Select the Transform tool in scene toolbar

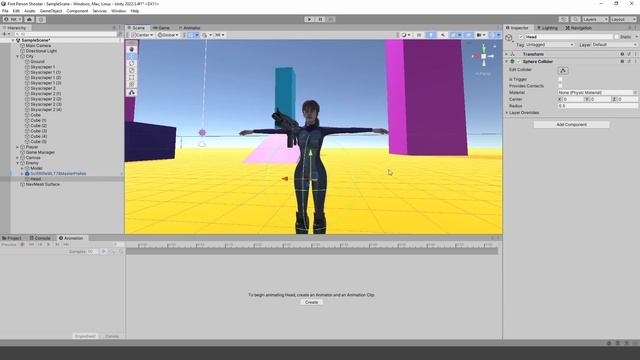131,84
